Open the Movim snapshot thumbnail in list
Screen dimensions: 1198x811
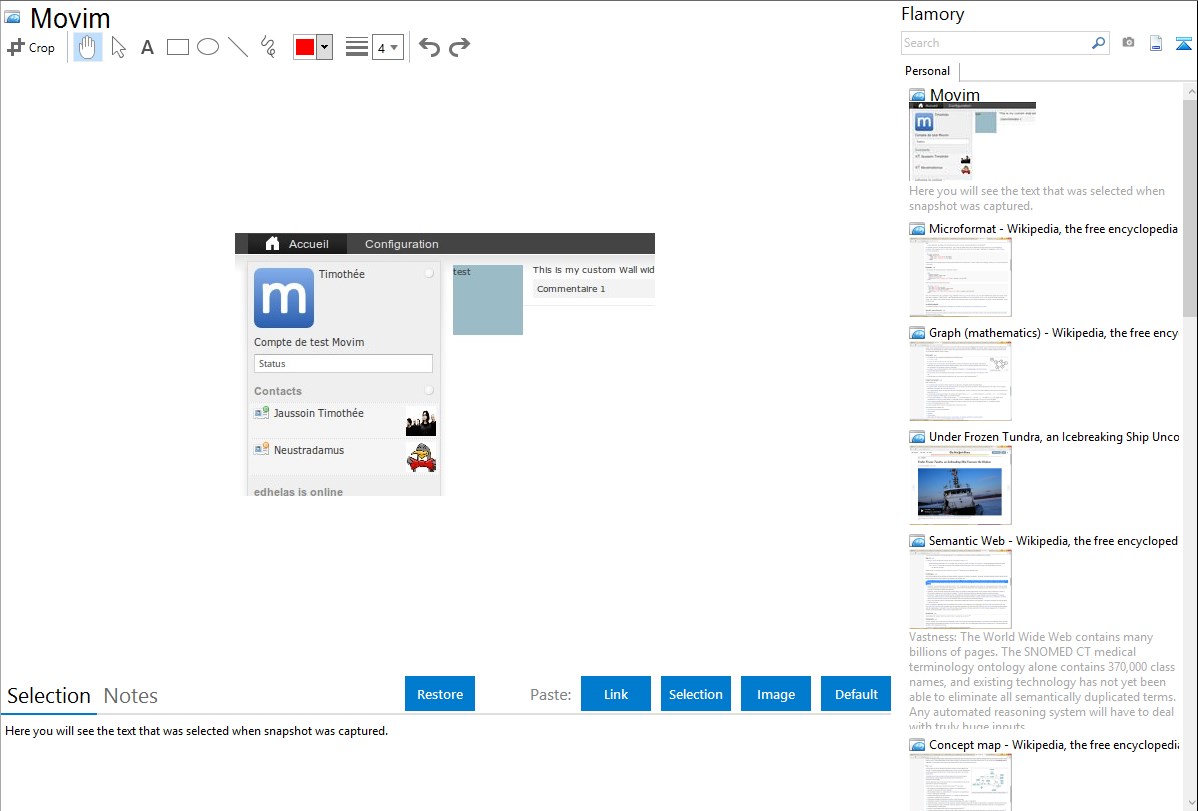[x=973, y=141]
